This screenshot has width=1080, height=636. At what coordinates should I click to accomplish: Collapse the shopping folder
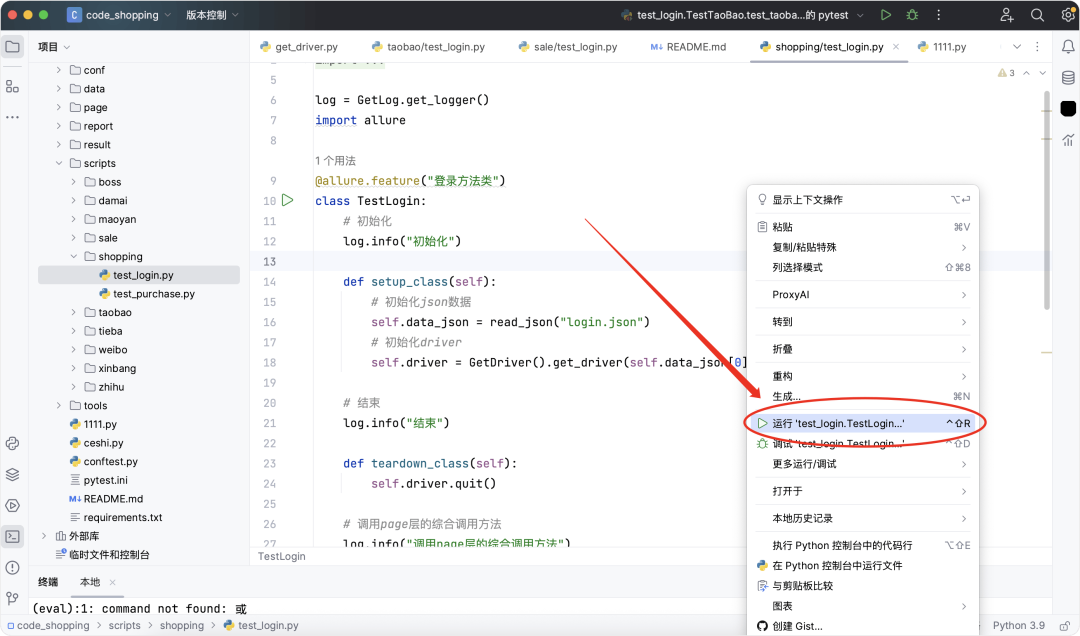[x=74, y=256]
